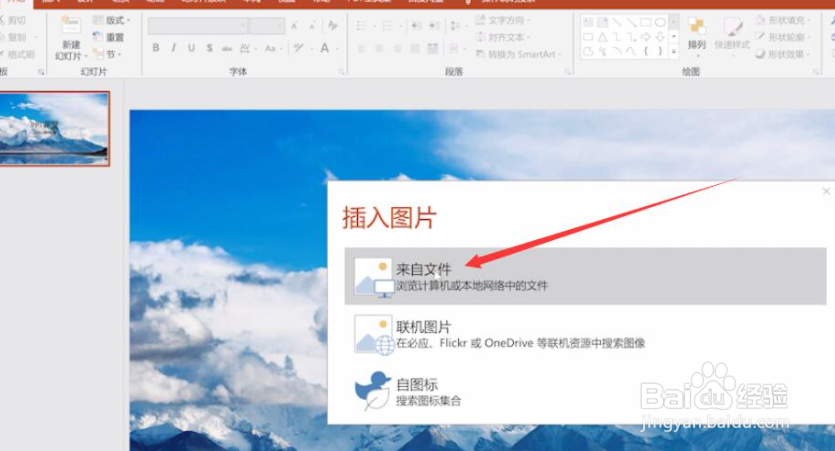The height and width of the screenshot is (451, 835).
Task: Toggle Underline formatting
Action: coord(191,48)
